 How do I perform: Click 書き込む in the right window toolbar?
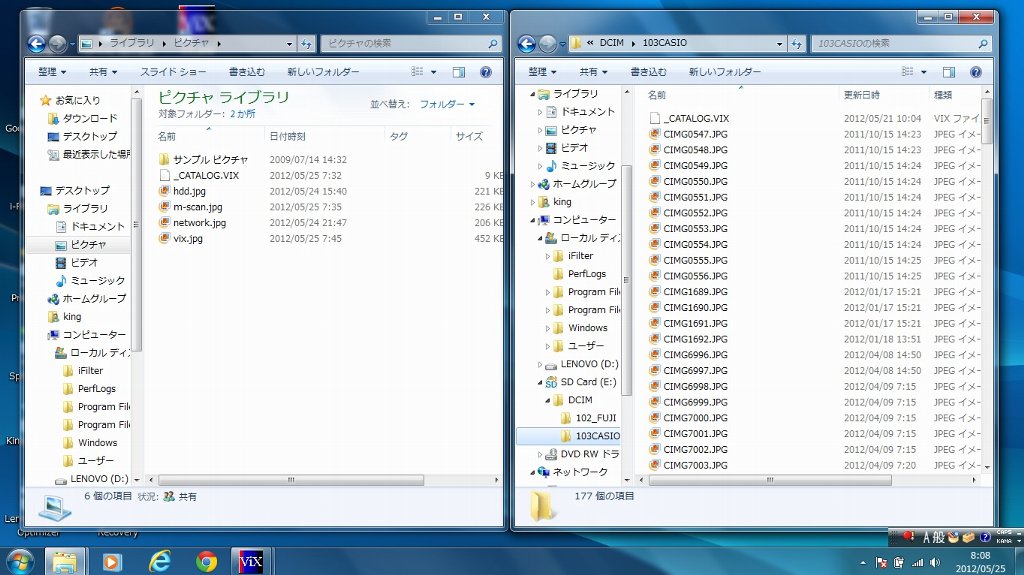(x=648, y=72)
